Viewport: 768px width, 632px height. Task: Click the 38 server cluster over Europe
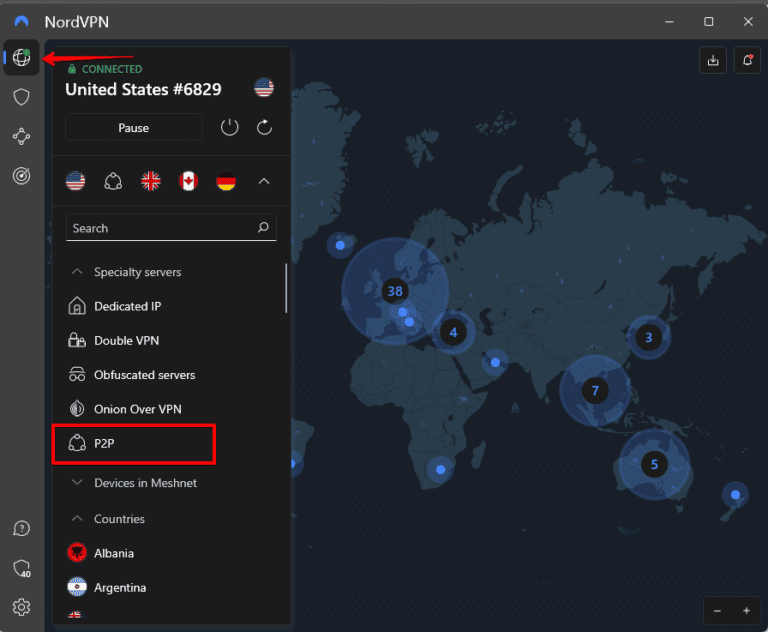click(395, 291)
